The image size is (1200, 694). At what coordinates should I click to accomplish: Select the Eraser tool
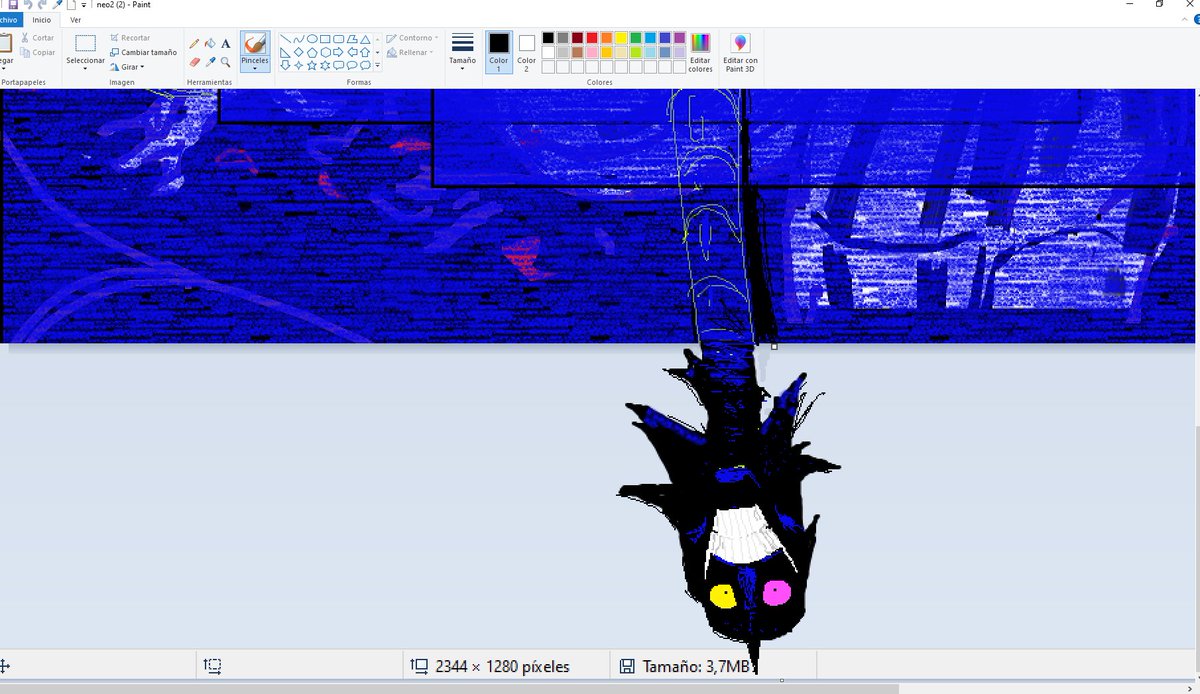[x=194, y=62]
